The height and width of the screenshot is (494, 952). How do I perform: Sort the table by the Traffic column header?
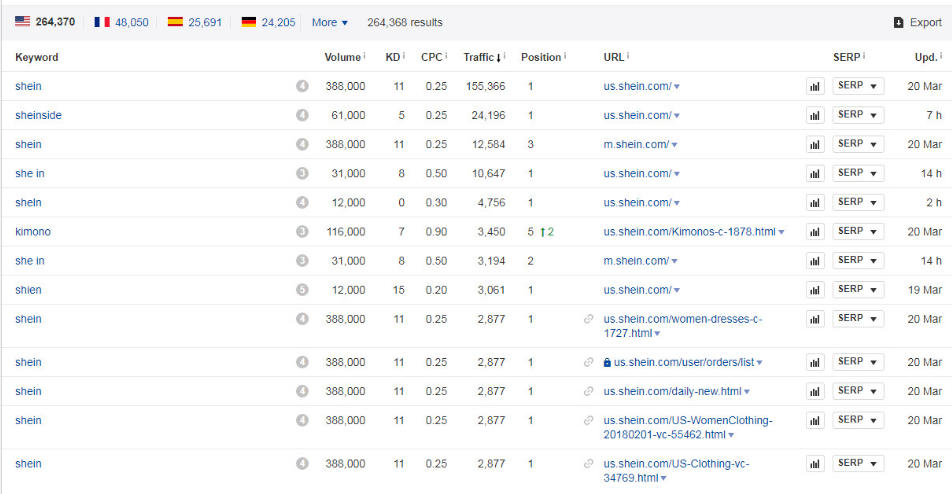pyautogui.click(x=482, y=57)
